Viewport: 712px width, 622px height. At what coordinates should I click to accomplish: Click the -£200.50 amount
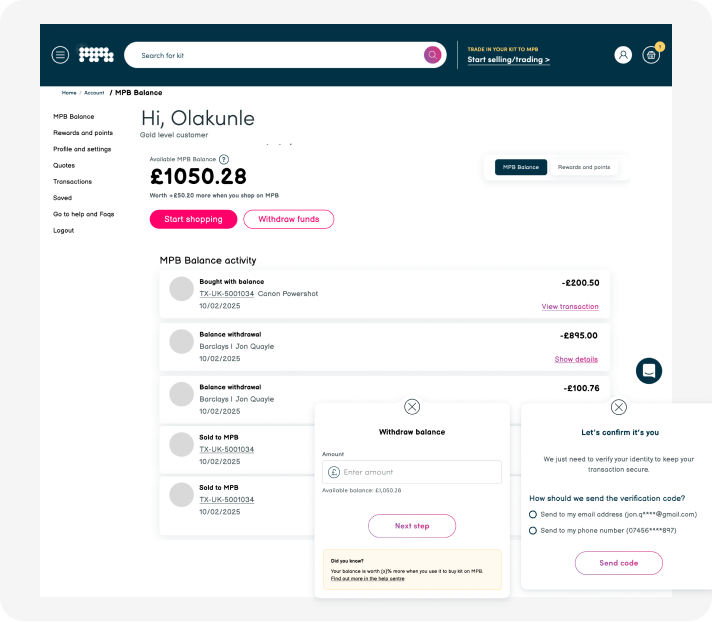580,283
